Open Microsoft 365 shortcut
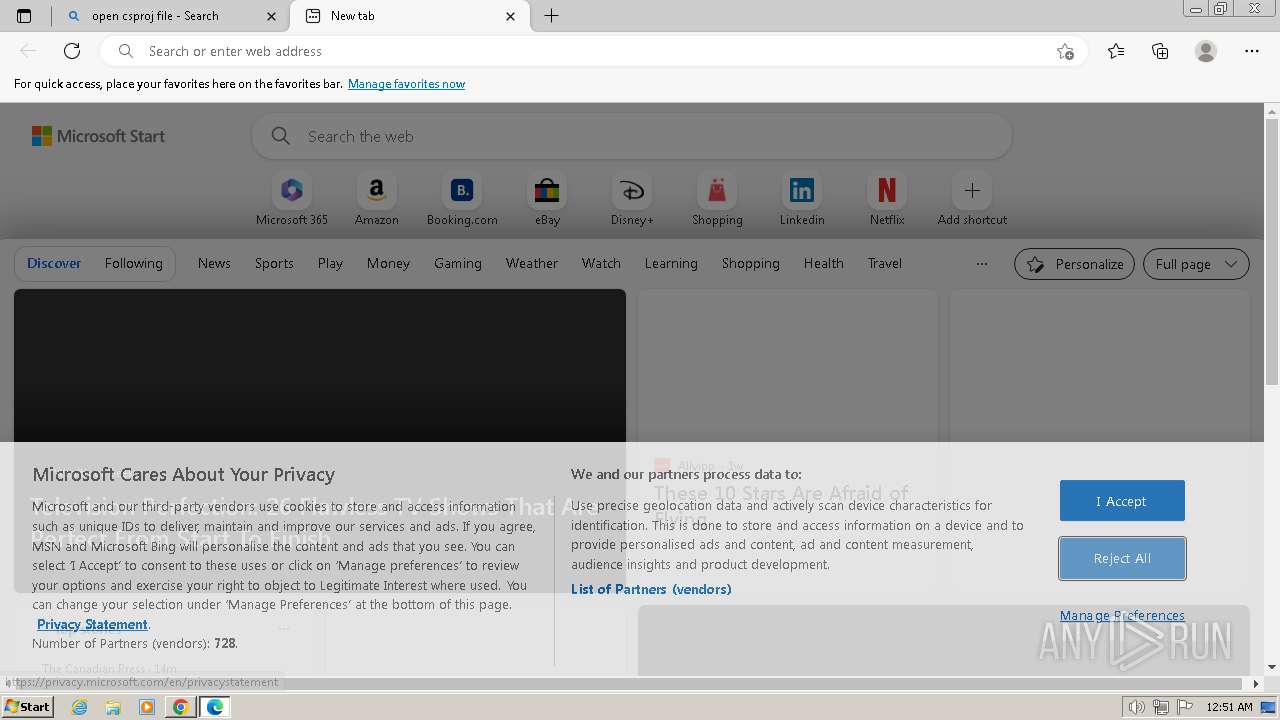The width and height of the screenshot is (1280, 720). coord(292,200)
